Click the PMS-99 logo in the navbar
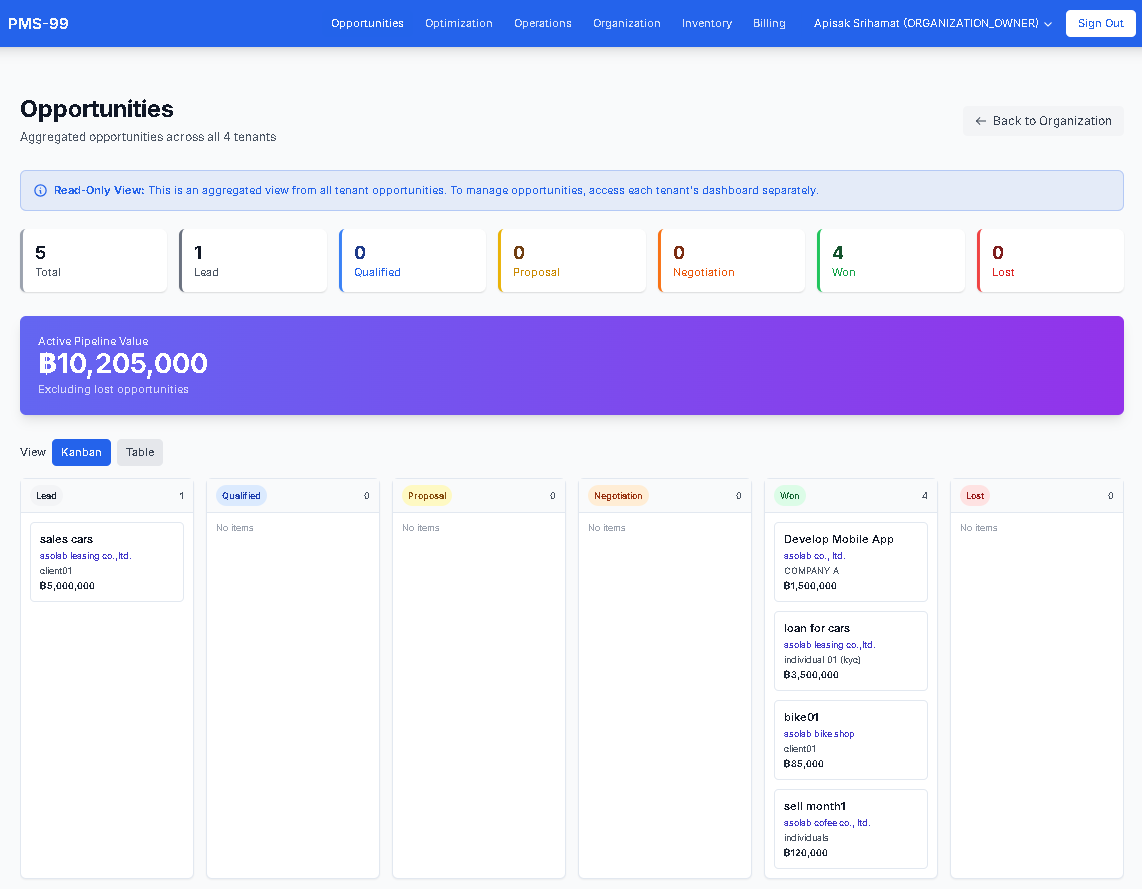1142x889 pixels. click(38, 22)
